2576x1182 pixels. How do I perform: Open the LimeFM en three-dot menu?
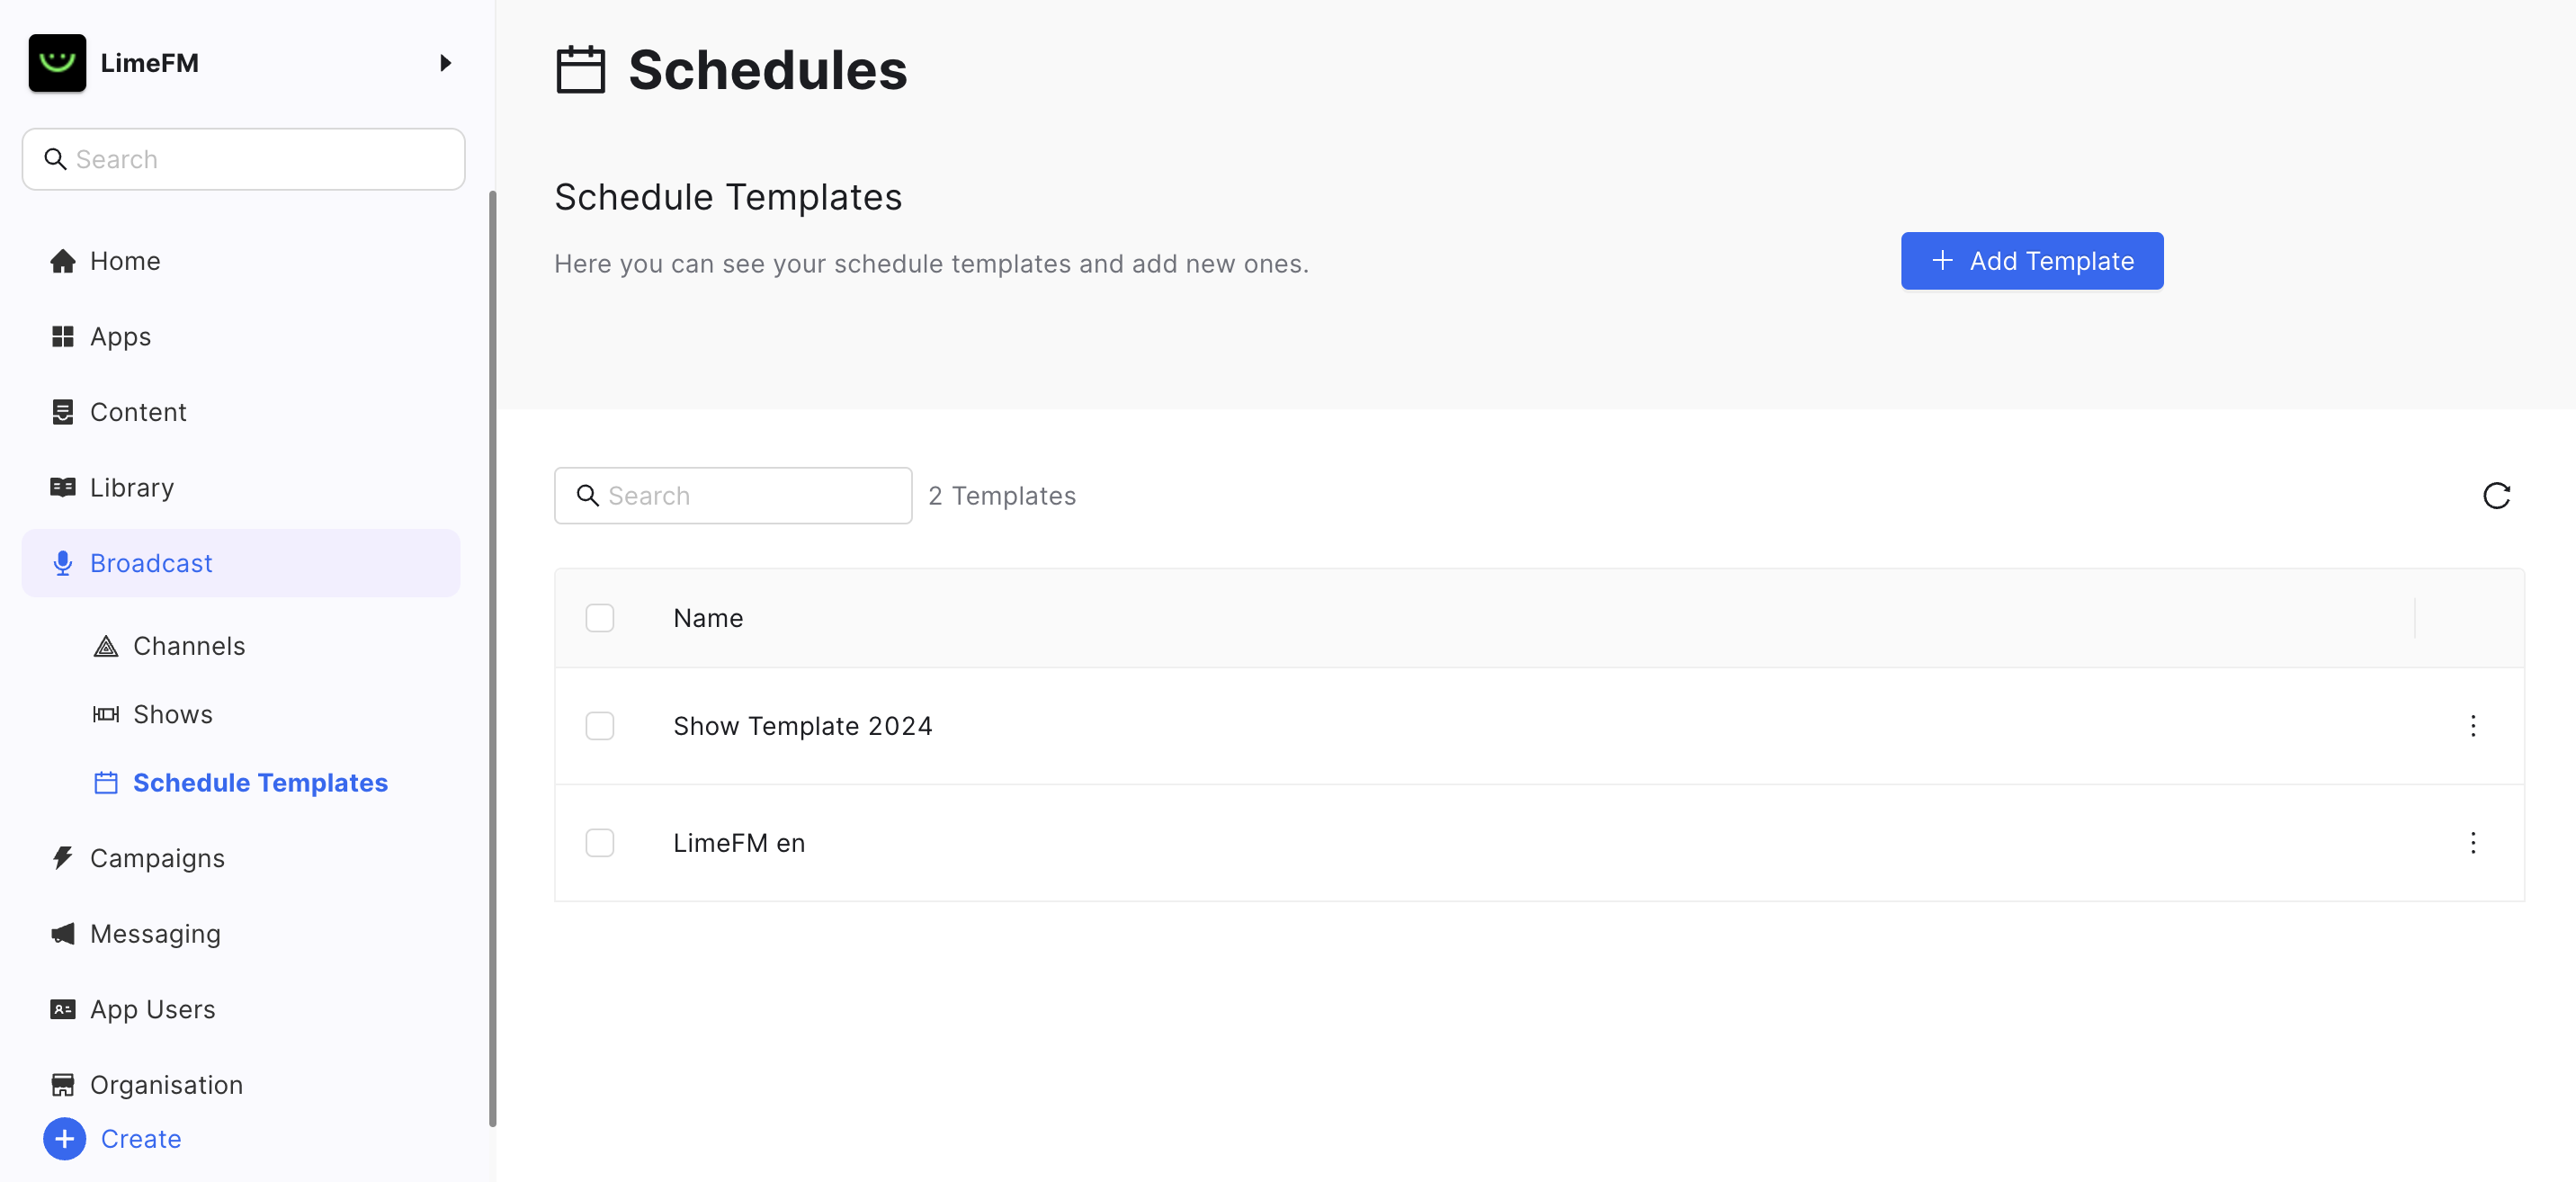tap(2473, 843)
